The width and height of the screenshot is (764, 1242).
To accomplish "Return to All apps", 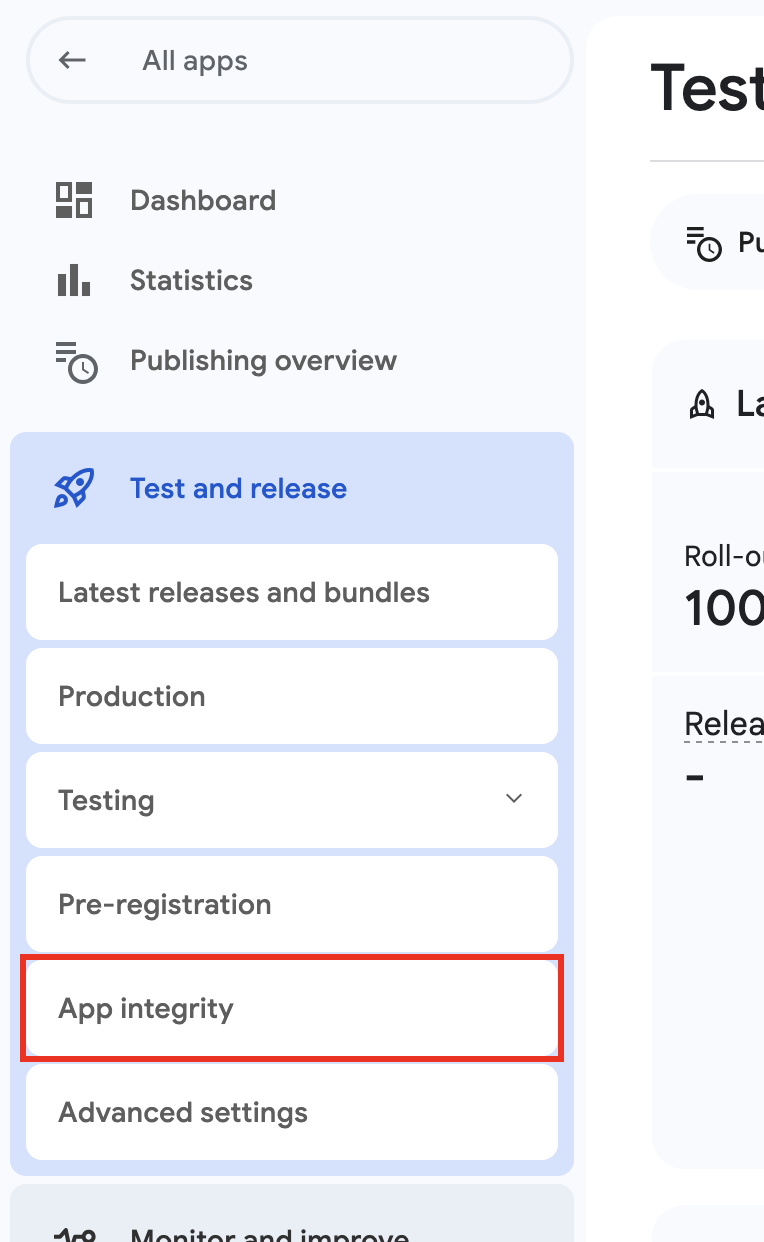I will coord(195,61).
